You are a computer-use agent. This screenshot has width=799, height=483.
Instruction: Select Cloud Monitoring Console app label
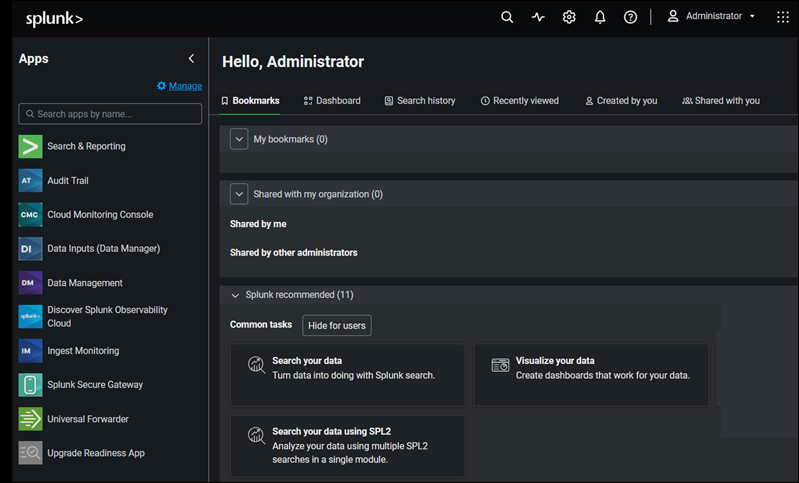100,214
